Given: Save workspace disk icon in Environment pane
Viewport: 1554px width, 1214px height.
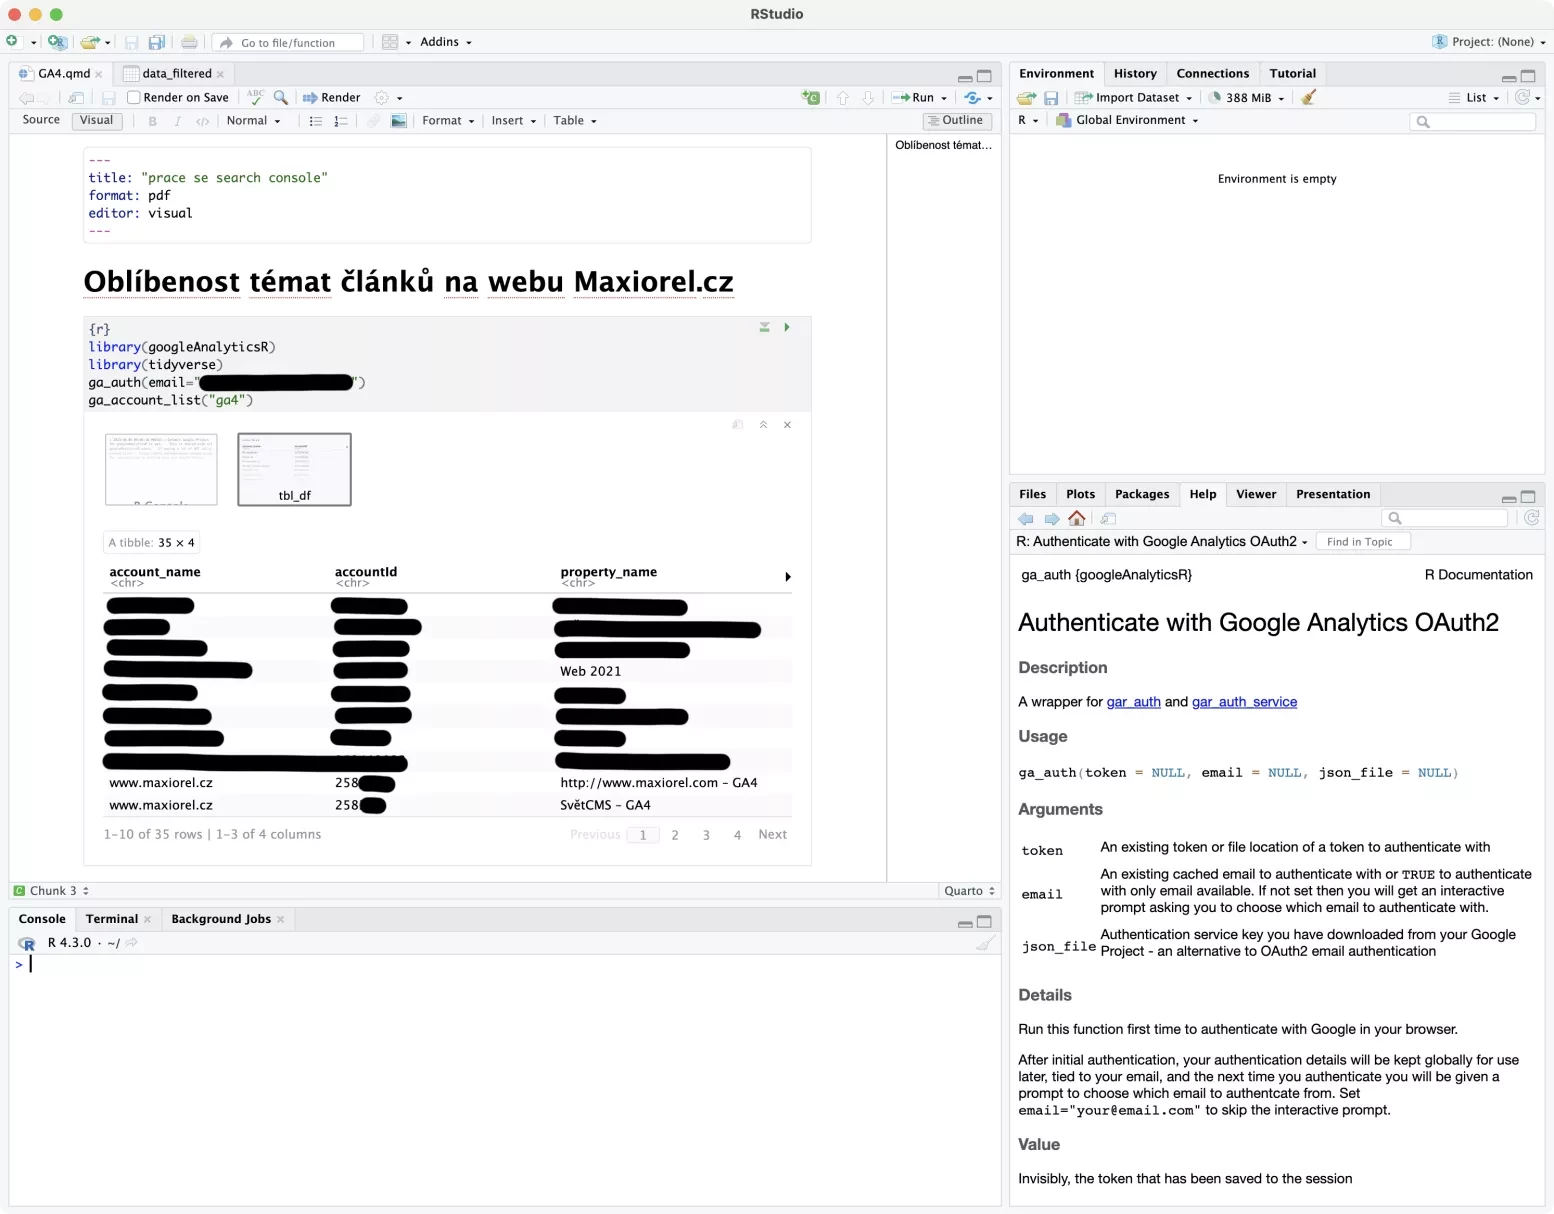Looking at the screenshot, I should point(1051,98).
